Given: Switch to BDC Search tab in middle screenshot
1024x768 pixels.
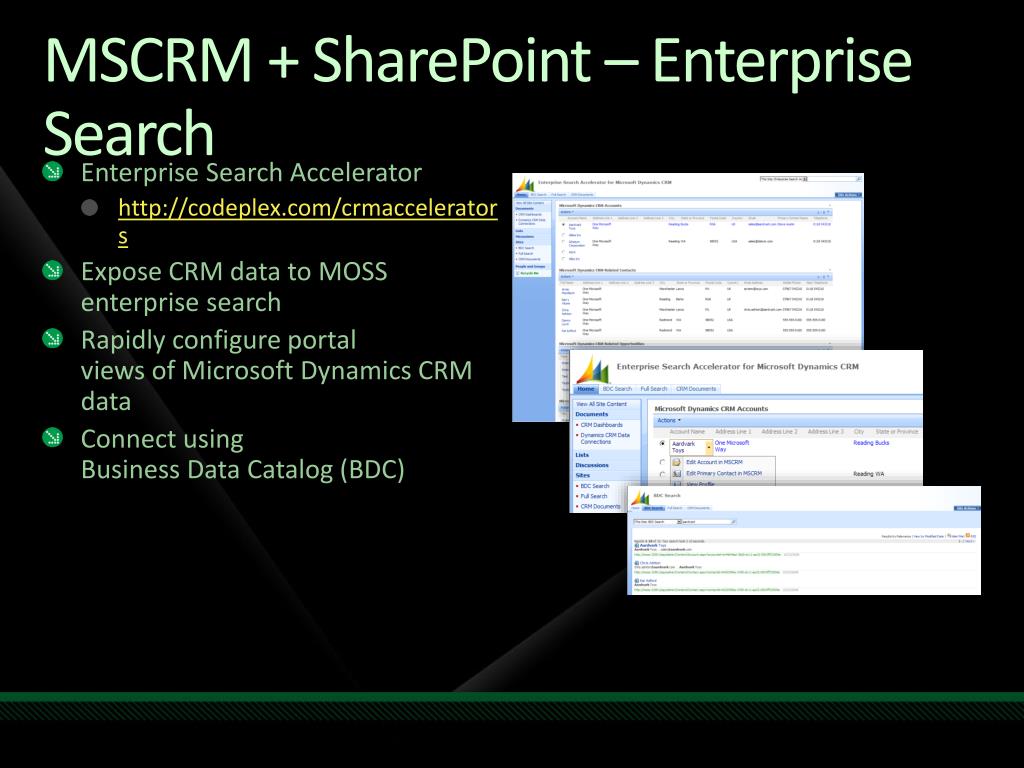Looking at the screenshot, I should (617, 389).
